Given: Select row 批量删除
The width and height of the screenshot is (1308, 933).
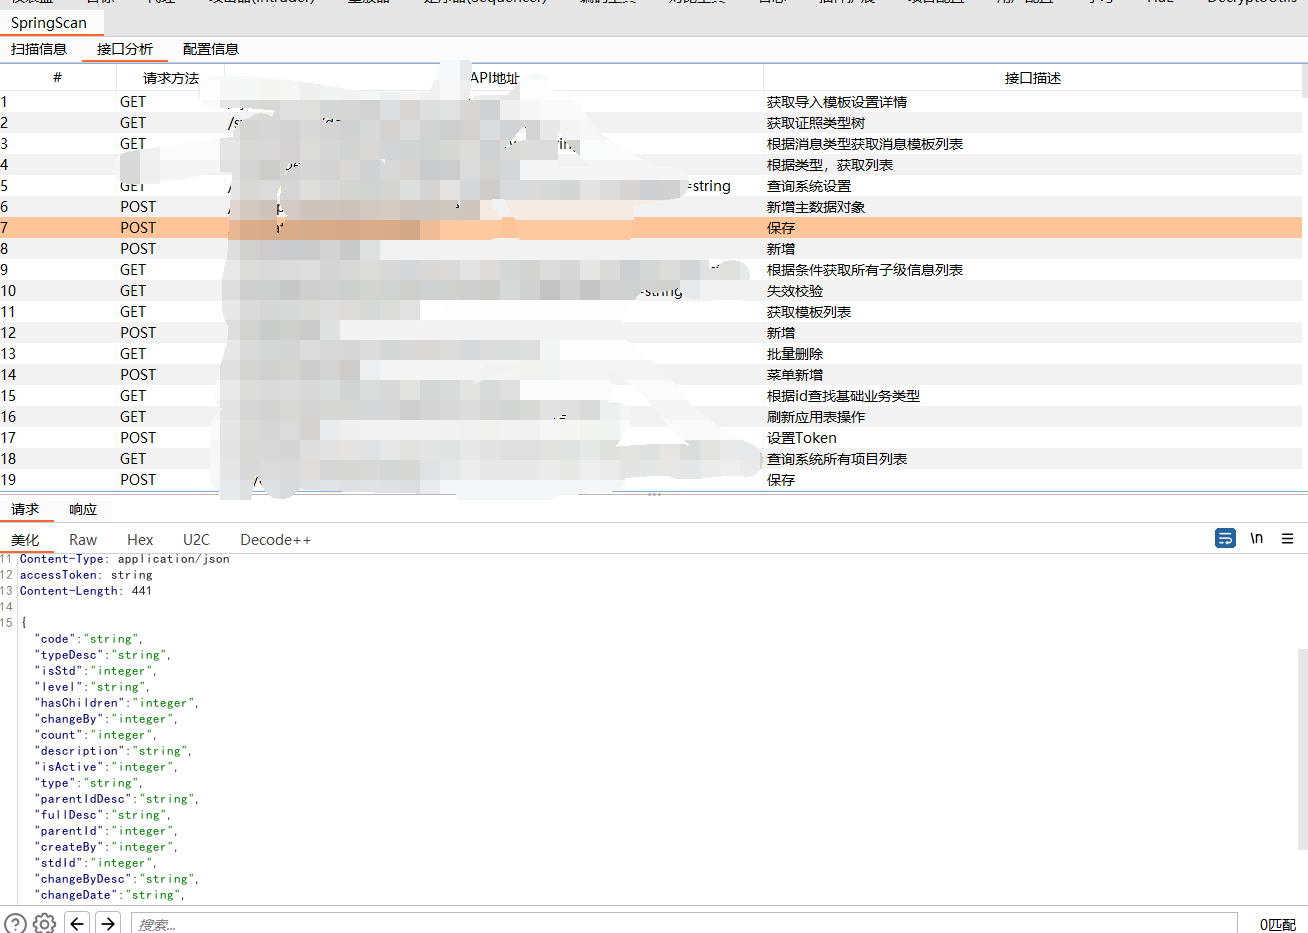Looking at the screenshot, I should [x=651, y=354].
